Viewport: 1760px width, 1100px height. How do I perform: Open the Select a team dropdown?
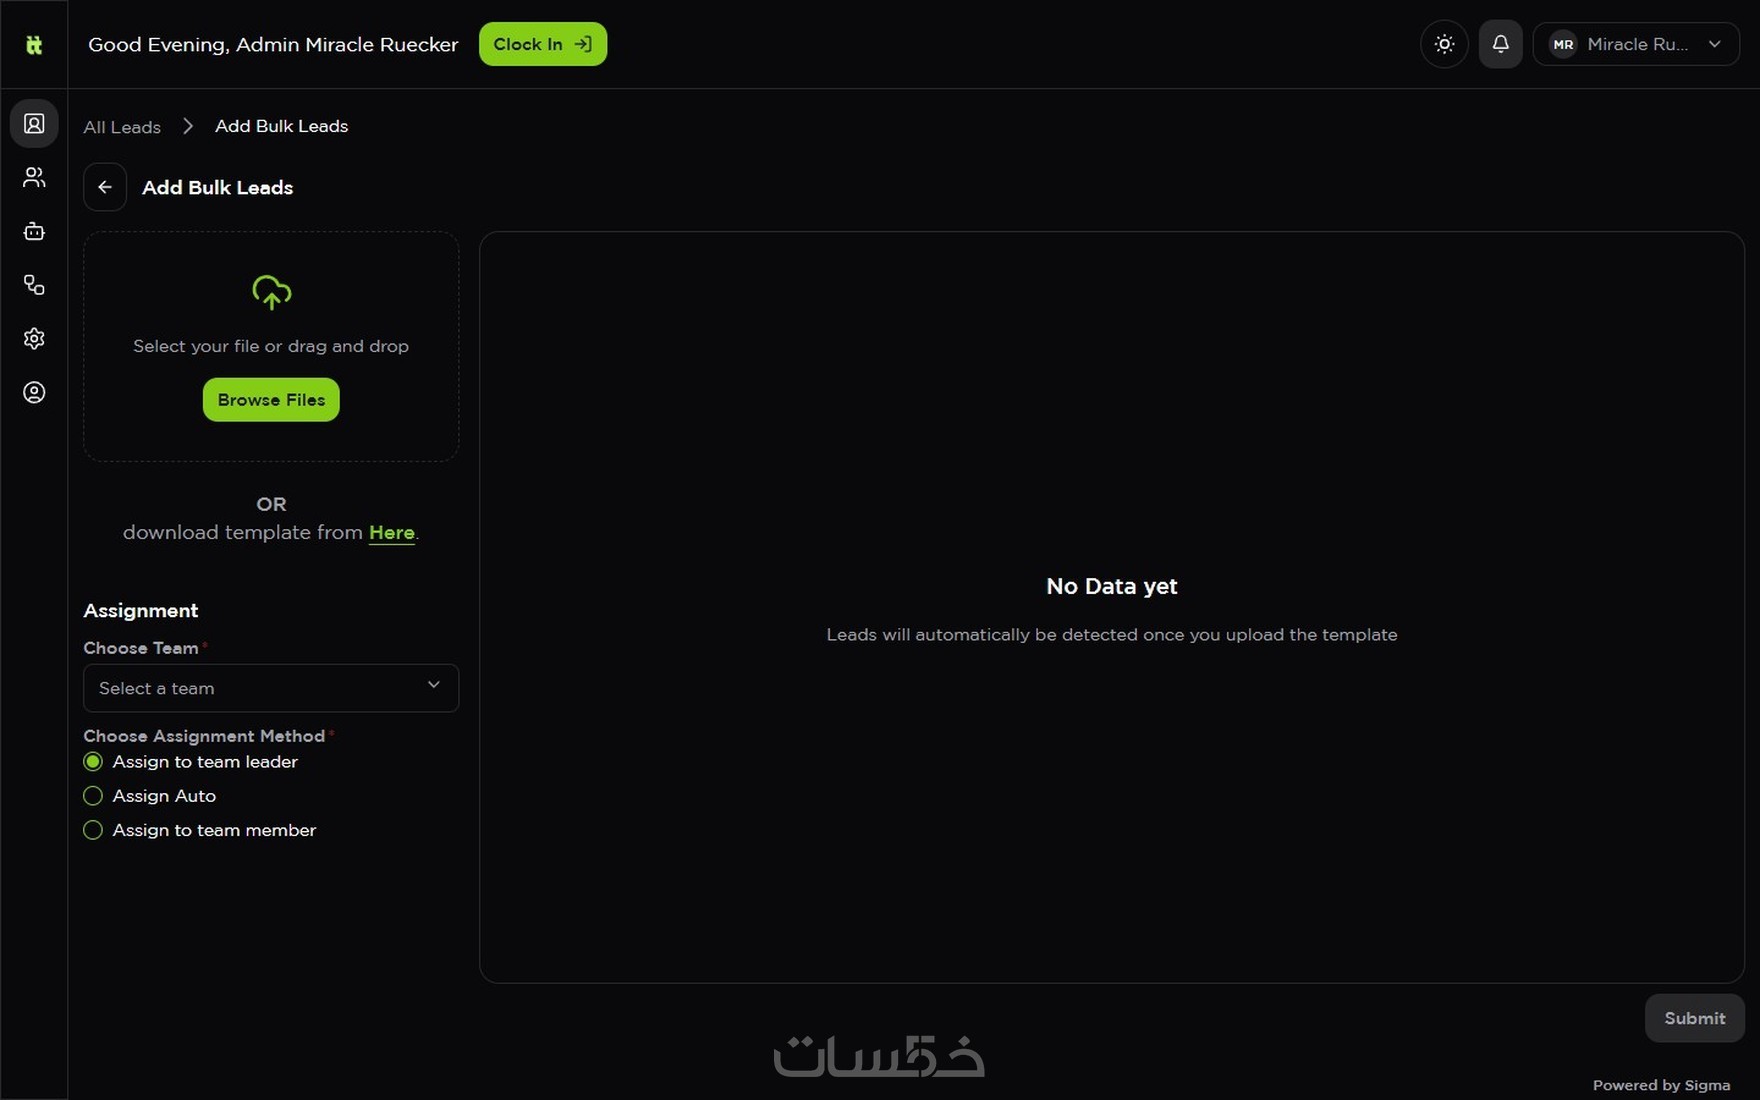point(271,688)
